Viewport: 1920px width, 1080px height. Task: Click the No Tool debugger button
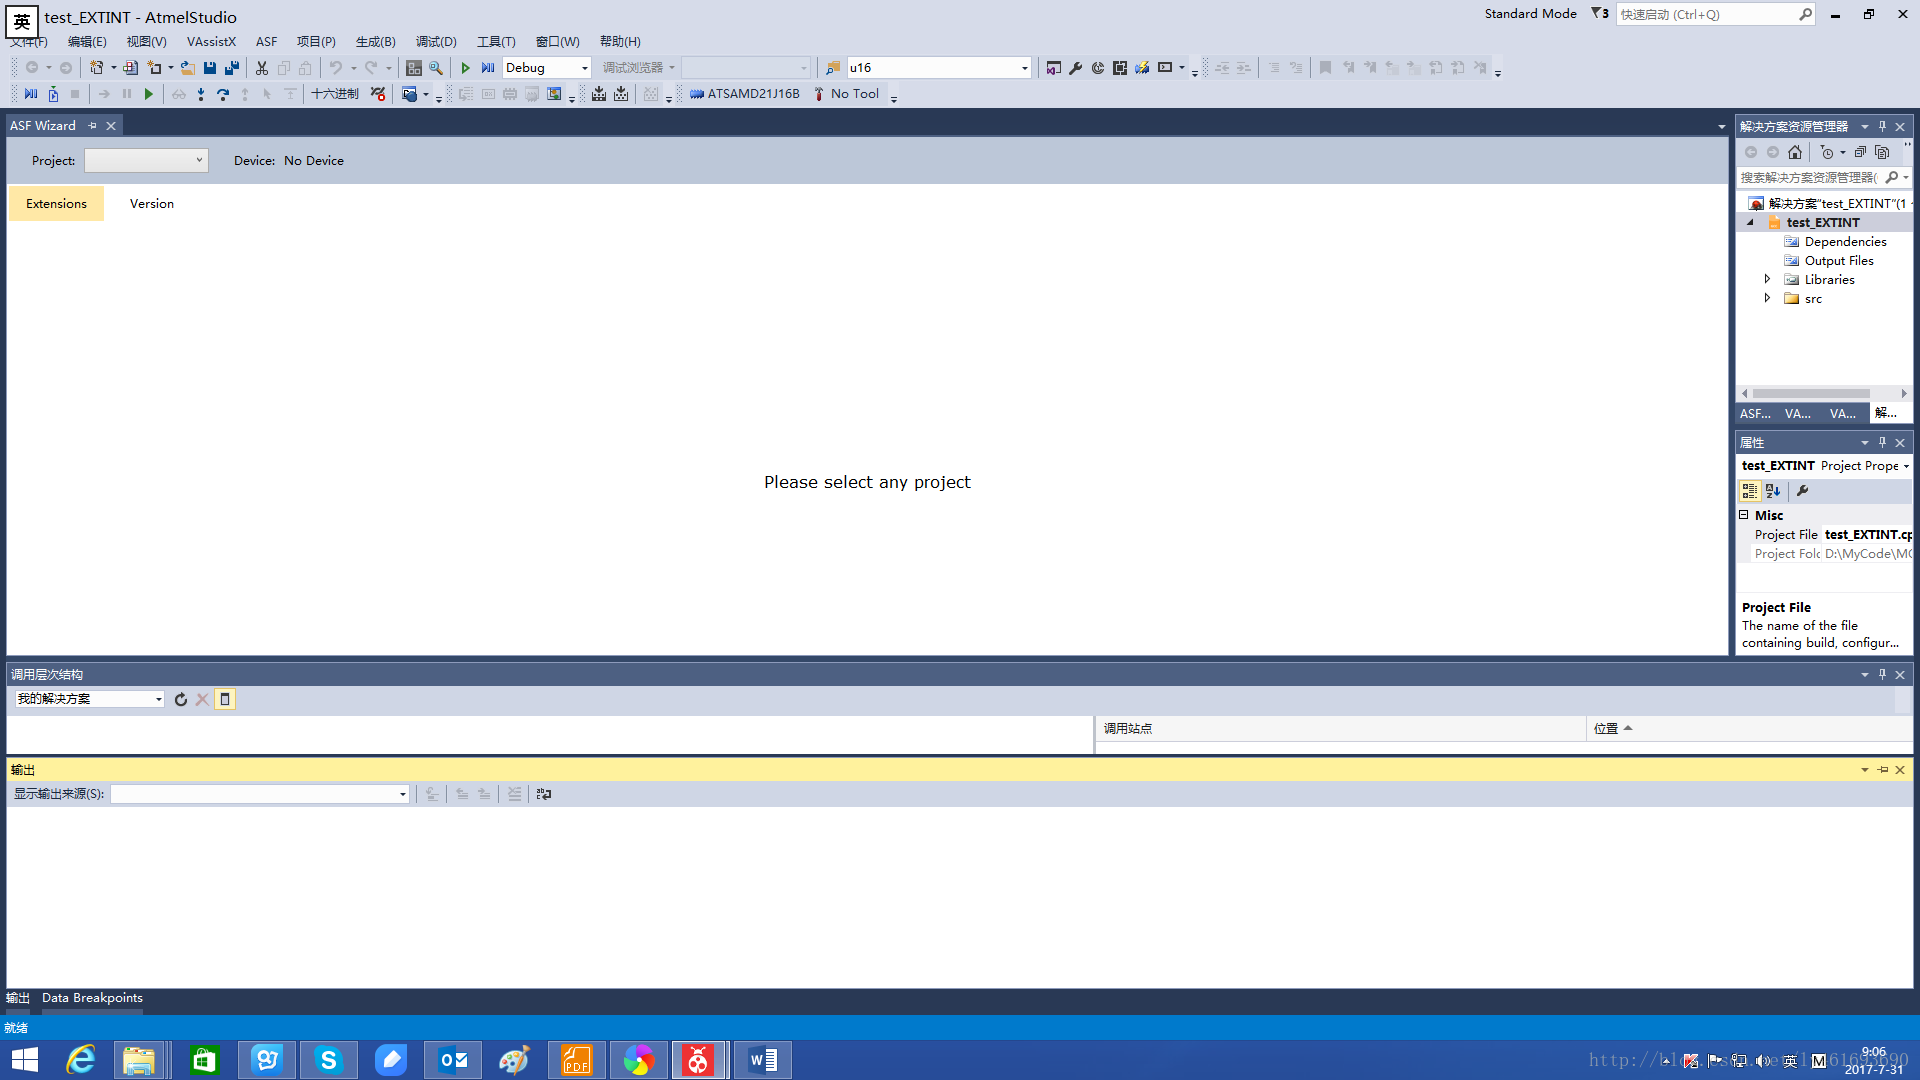(x=846, y=94)
